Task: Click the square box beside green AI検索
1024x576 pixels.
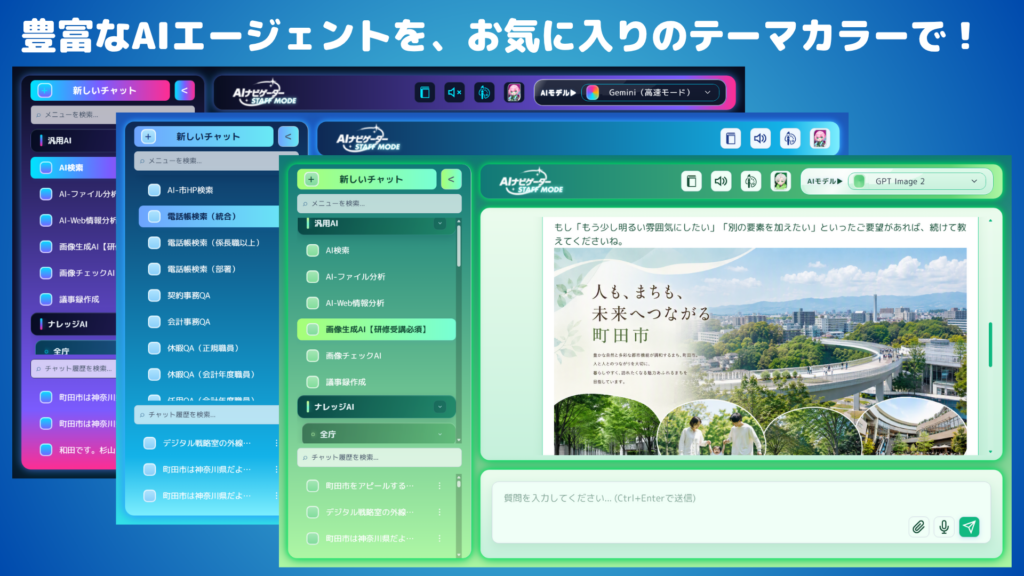Action: (x=313, y=250)
